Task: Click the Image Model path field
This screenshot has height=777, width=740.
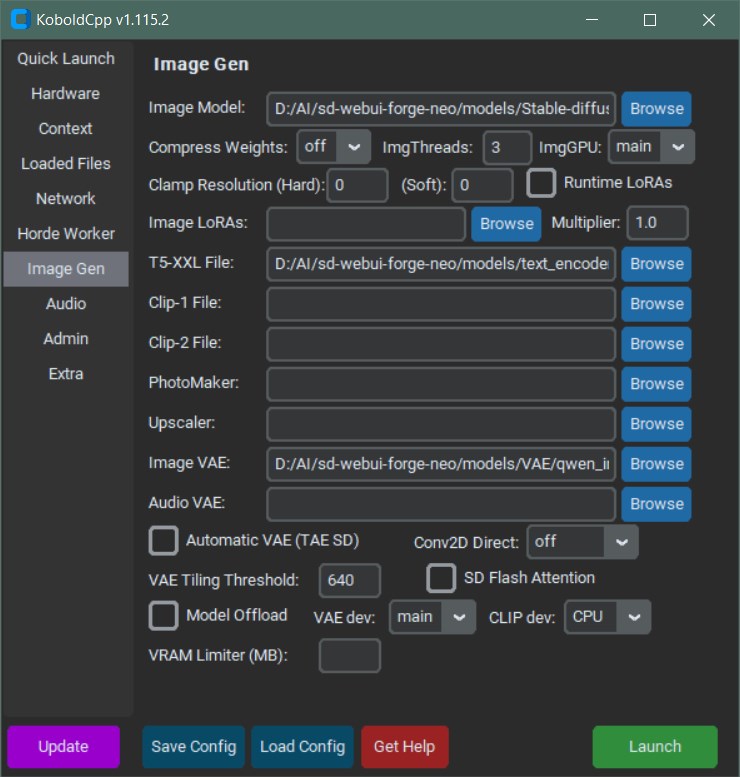Action: pos(441,109)
